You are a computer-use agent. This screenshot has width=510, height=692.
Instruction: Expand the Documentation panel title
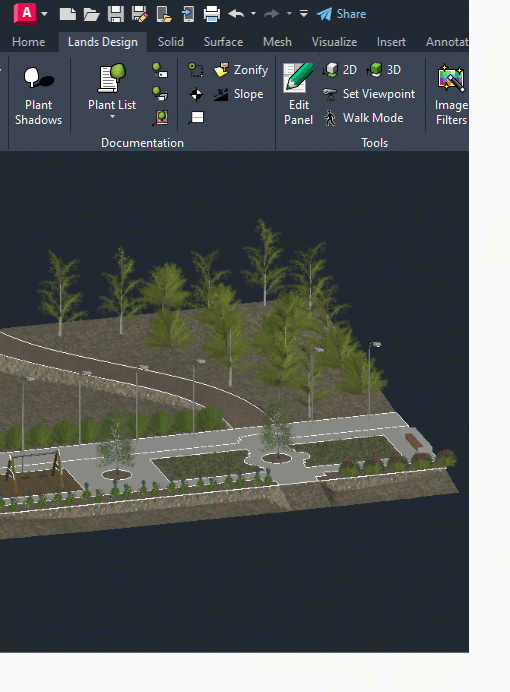pos(142,143)
